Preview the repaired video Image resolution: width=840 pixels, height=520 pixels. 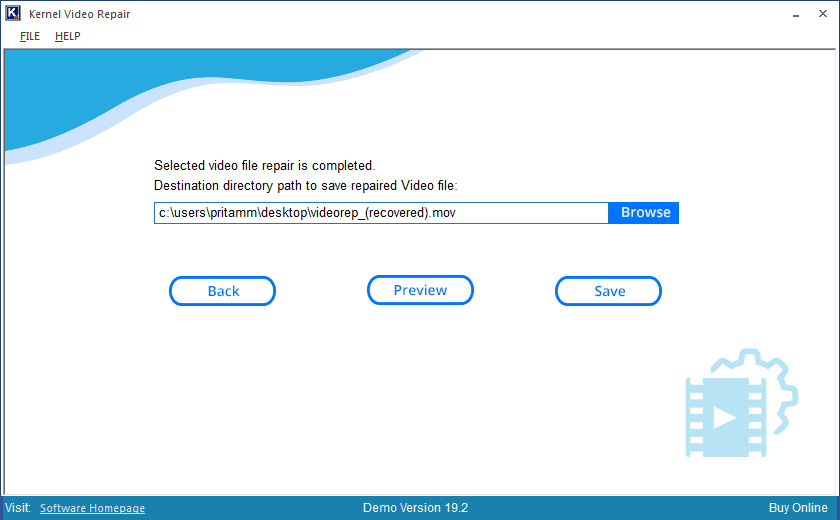[x=420, y=290]
